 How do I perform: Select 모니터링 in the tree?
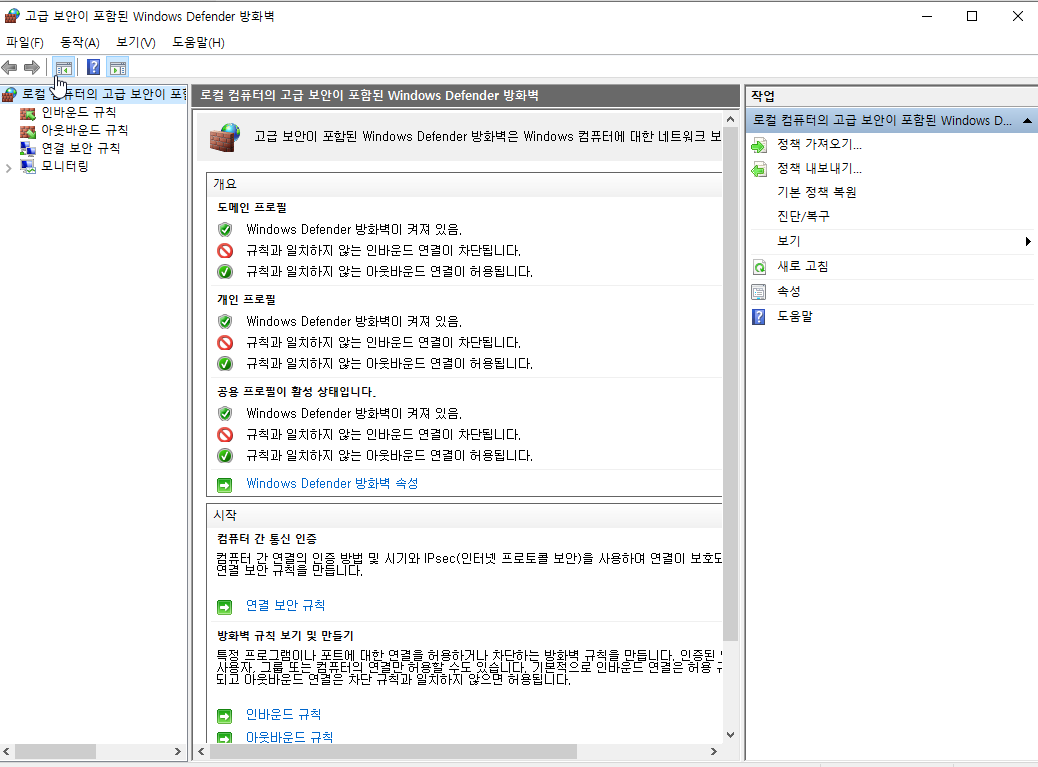tap(65, 166)
